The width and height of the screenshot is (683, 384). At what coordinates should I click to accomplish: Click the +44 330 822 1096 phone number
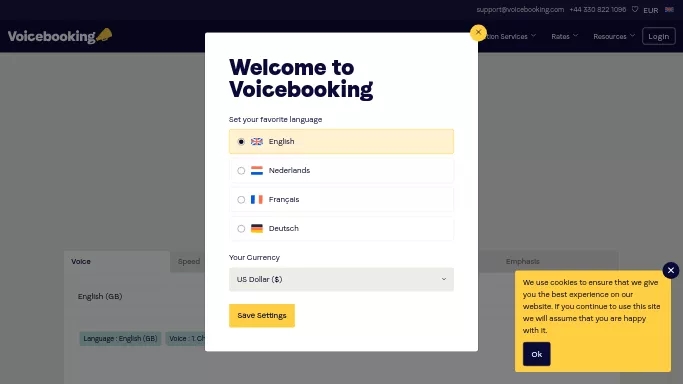tap(598, 10)
